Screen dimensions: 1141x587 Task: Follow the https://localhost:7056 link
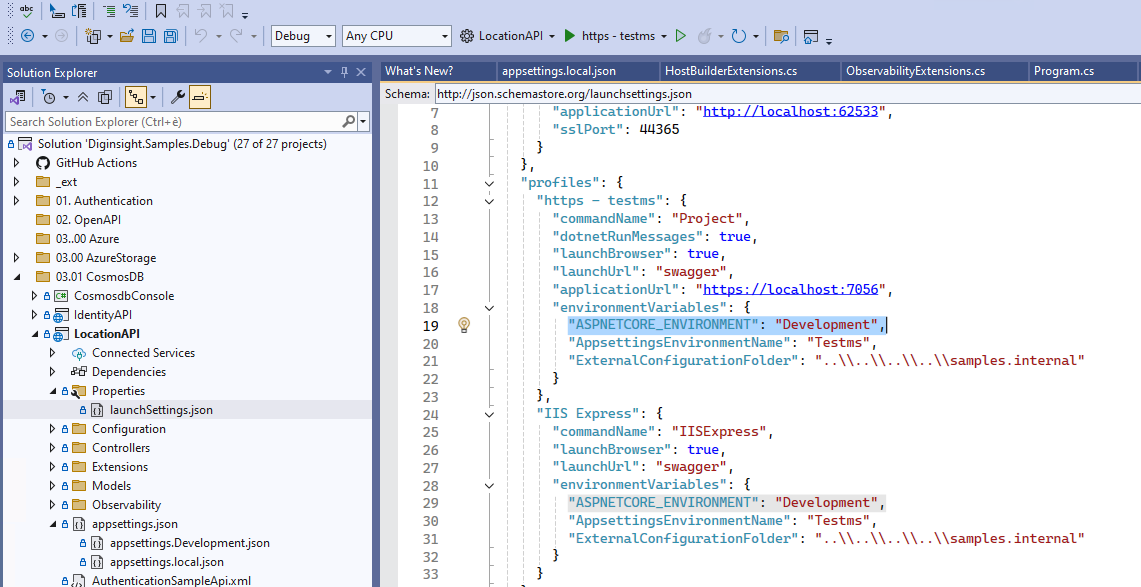[x=792, y=290]
